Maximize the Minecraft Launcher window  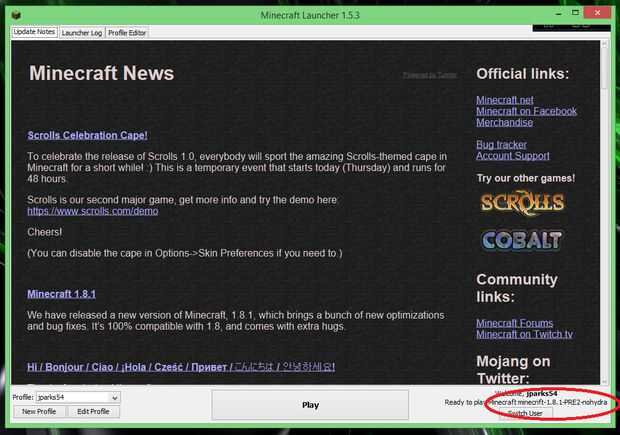pos(575,13)
